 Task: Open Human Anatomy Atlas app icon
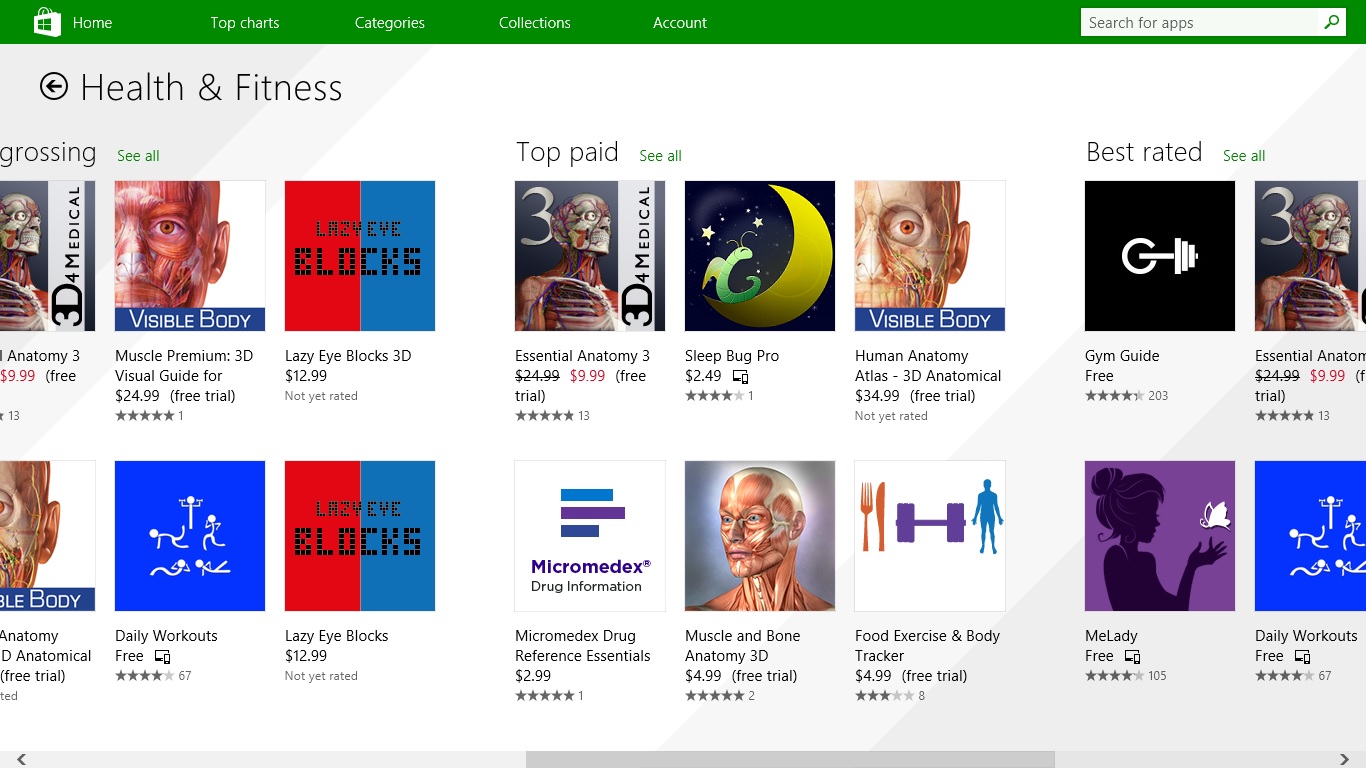[x=930, y=256]
